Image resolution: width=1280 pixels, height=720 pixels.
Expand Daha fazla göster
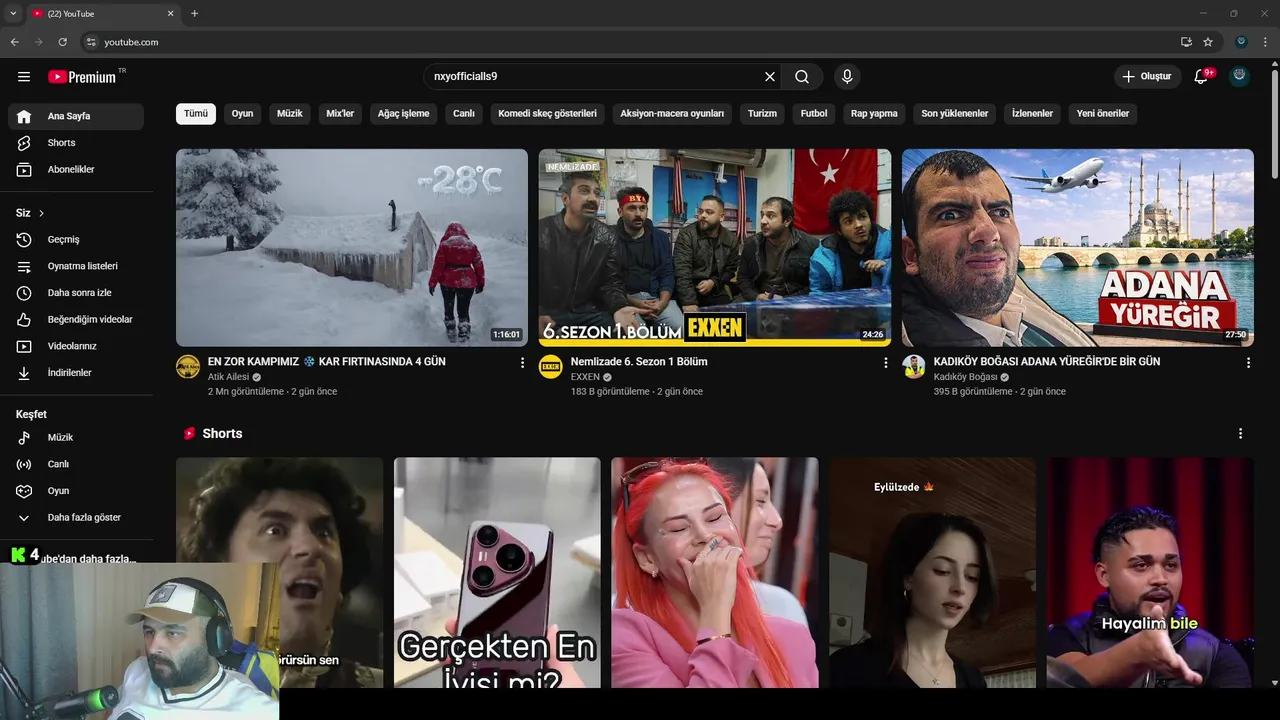click(x=76, y=518)
